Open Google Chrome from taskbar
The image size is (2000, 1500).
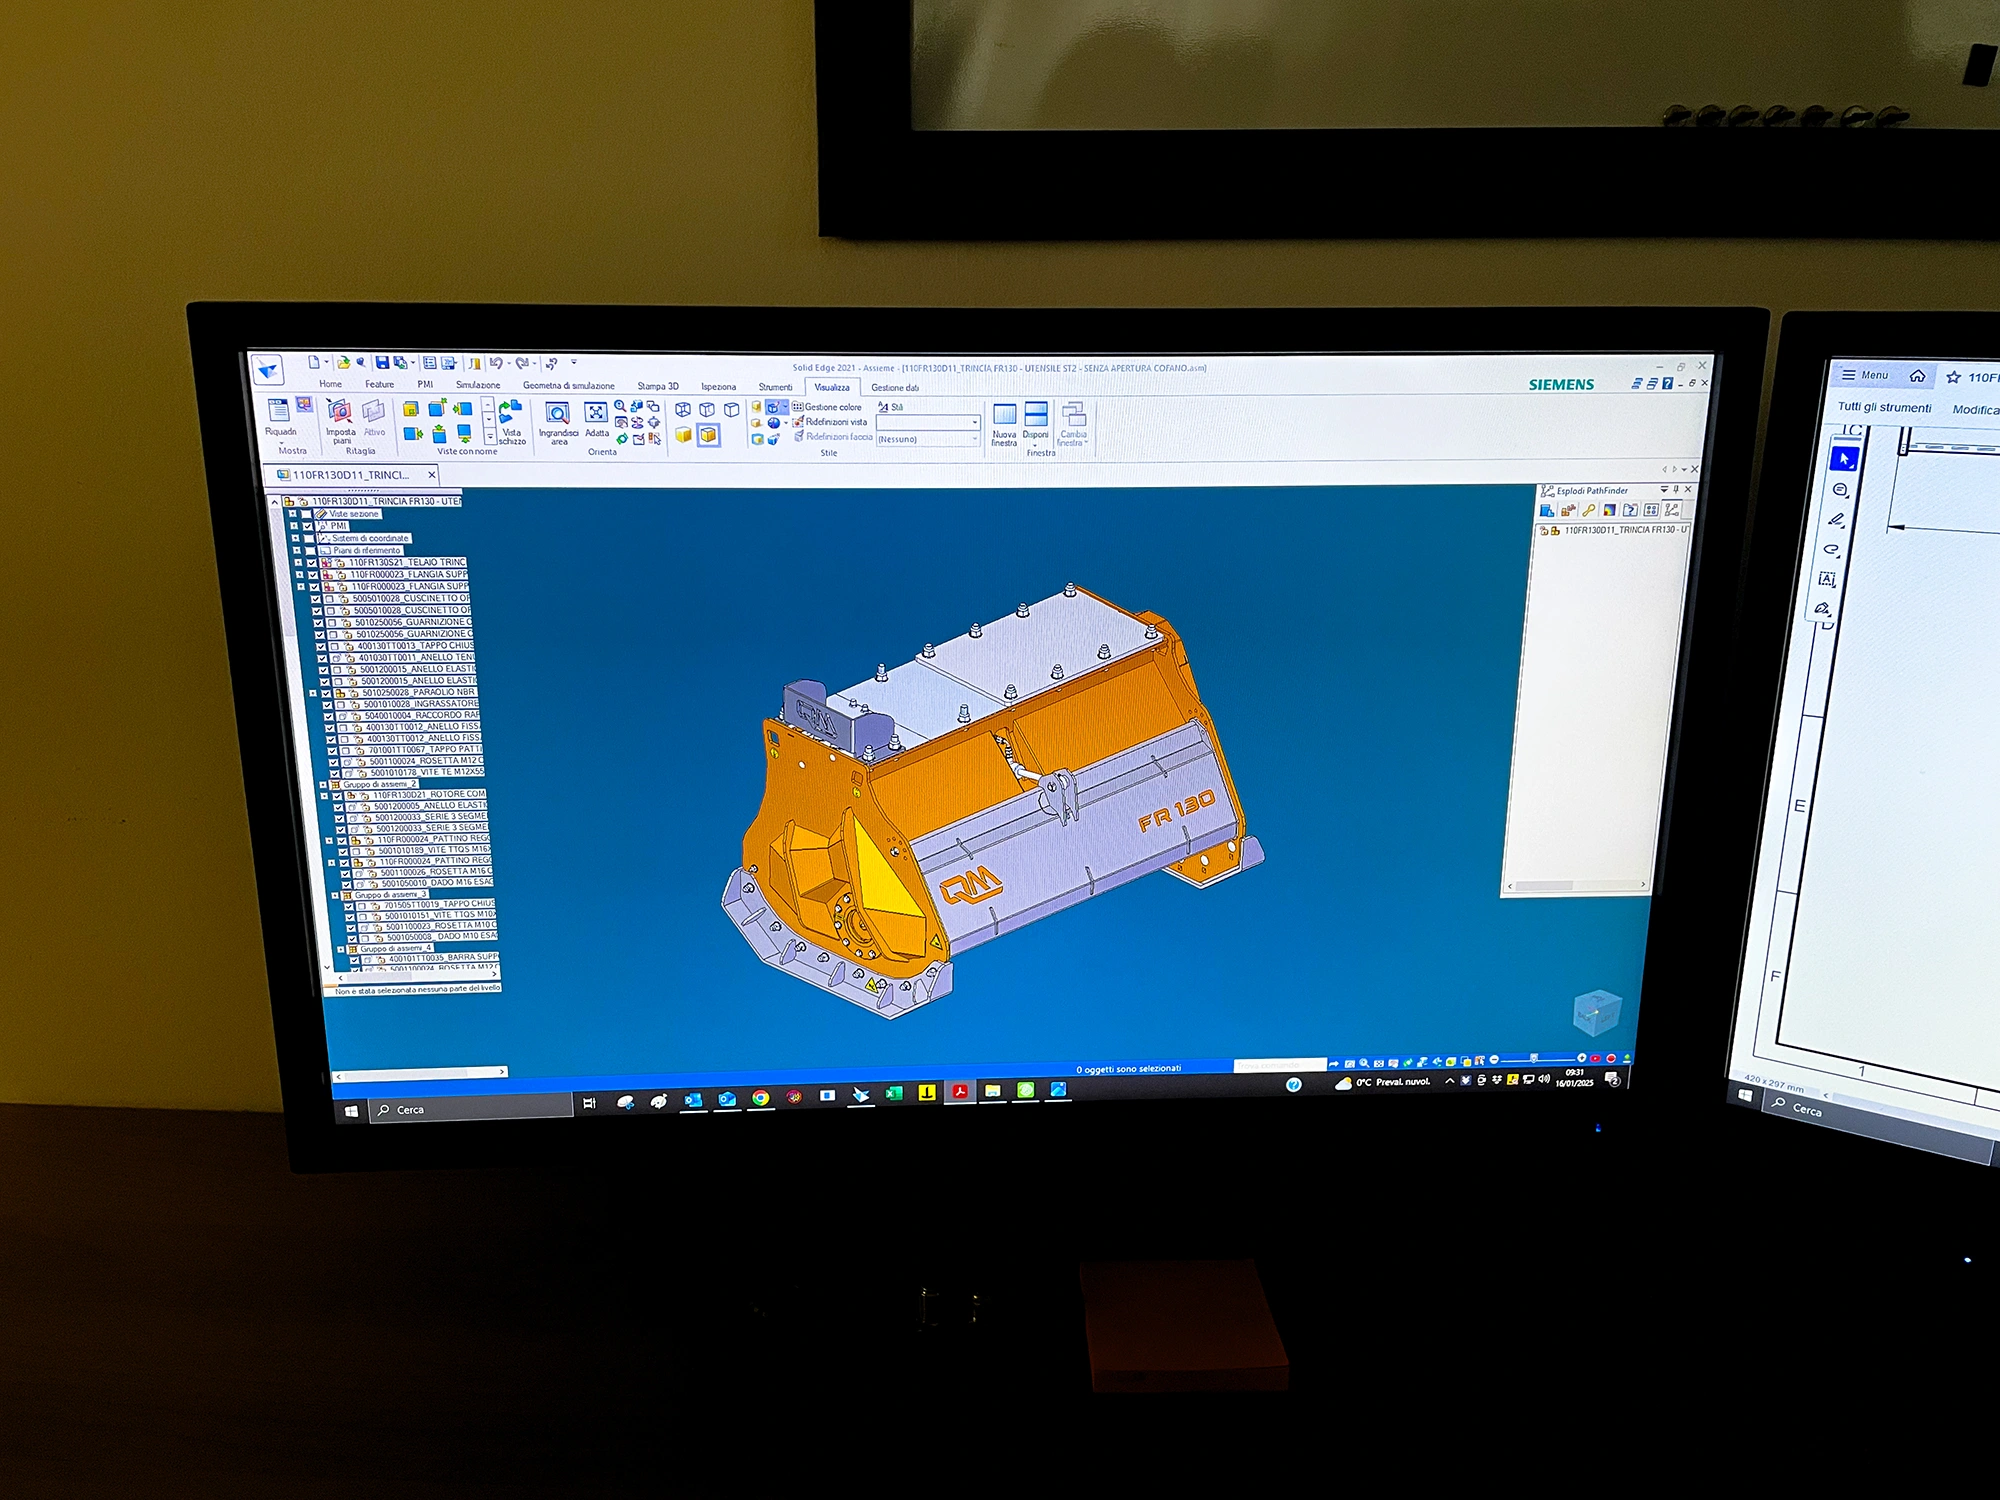(760, 1098)
